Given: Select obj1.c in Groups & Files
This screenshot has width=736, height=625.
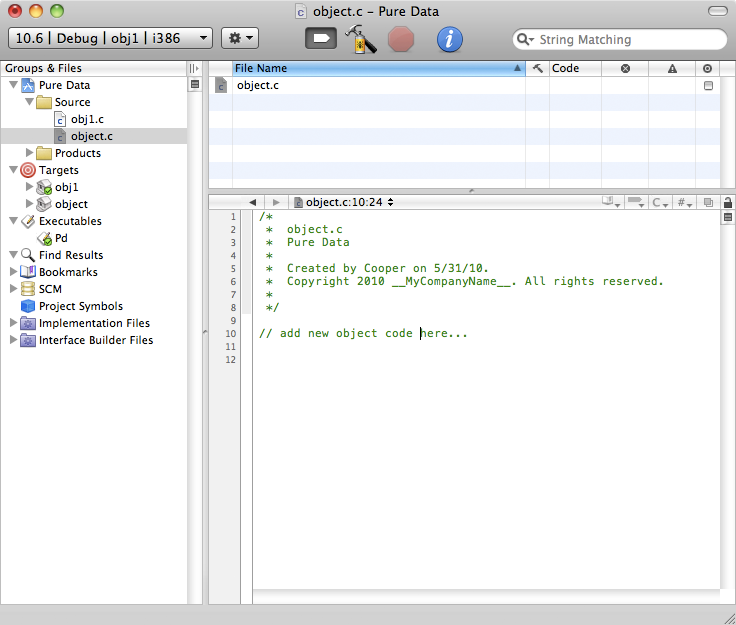Looking at the screenshot, I should pos(87,119).
